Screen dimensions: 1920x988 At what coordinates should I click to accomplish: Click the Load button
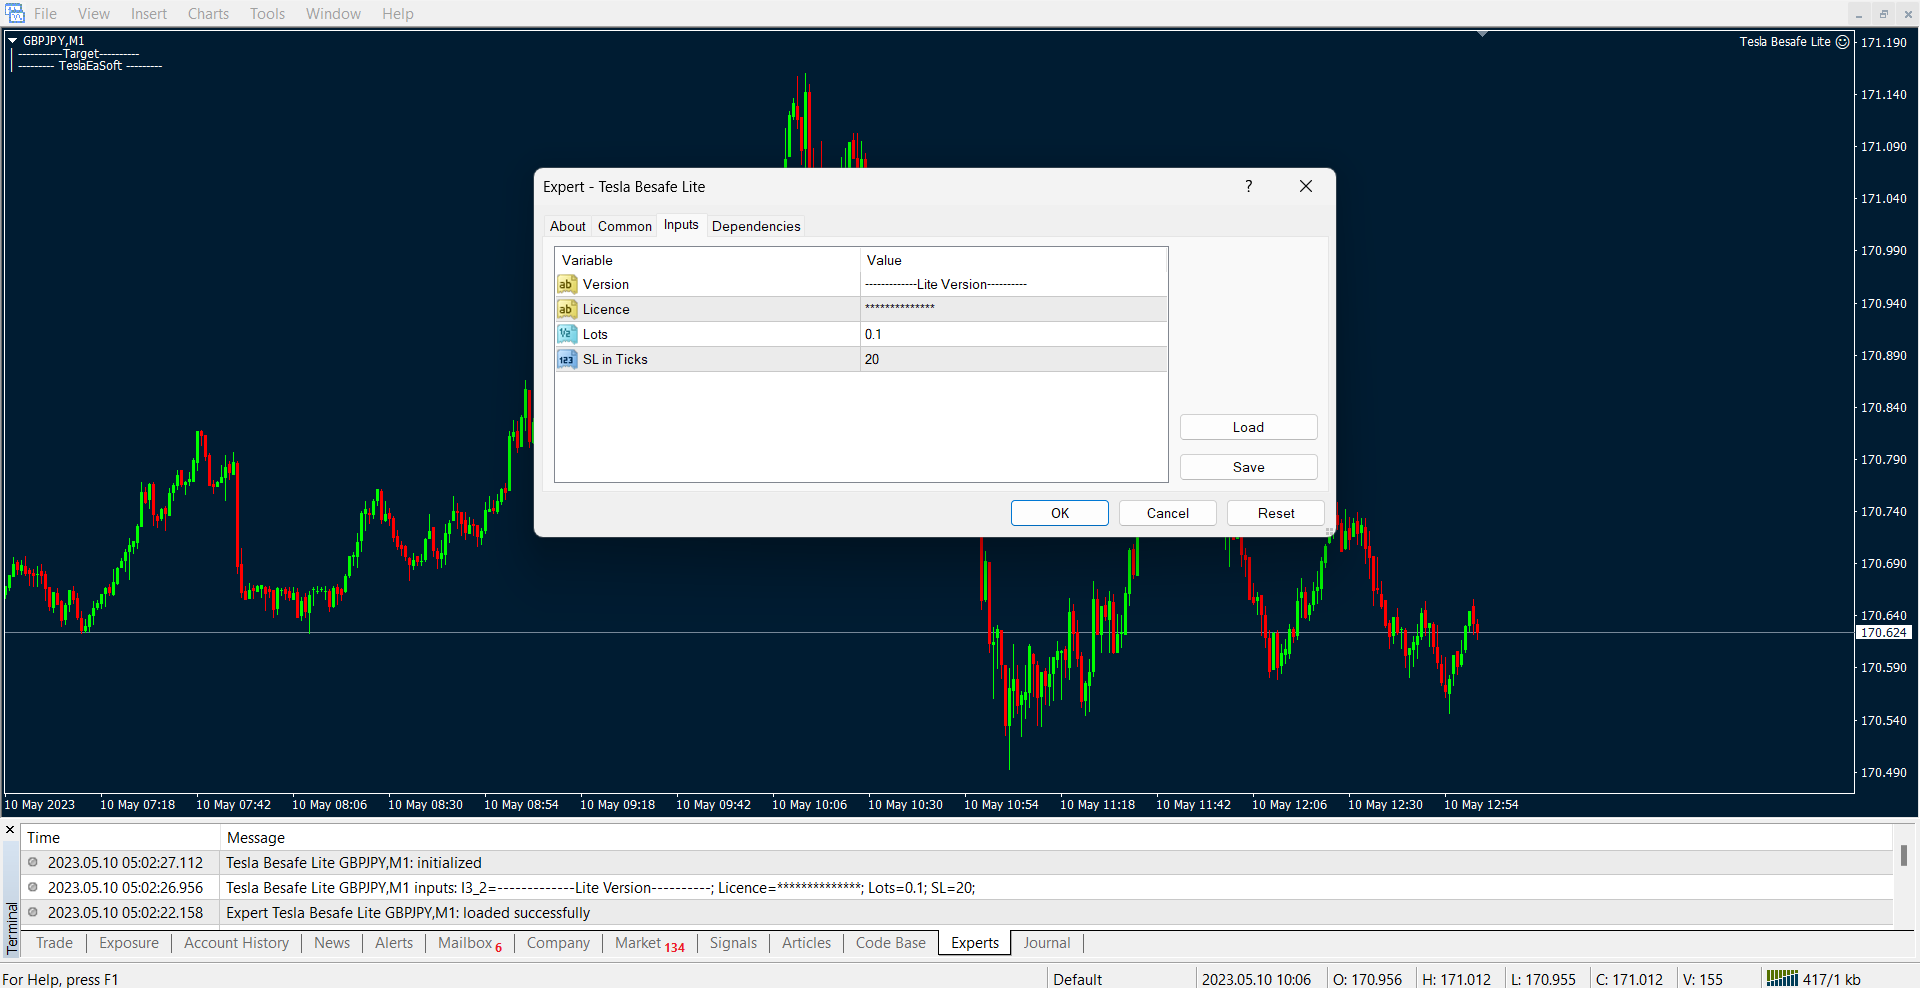click(1248, 427)
